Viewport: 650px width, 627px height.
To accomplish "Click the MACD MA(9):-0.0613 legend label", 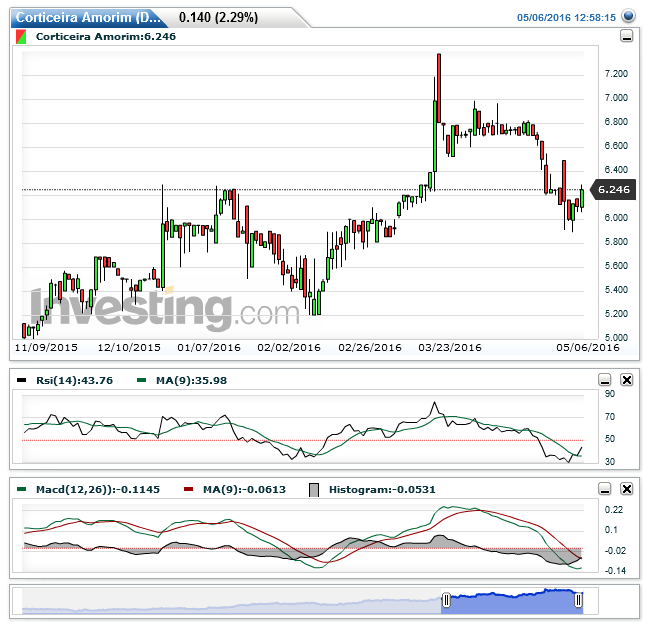I will click(x=244, y=490).
